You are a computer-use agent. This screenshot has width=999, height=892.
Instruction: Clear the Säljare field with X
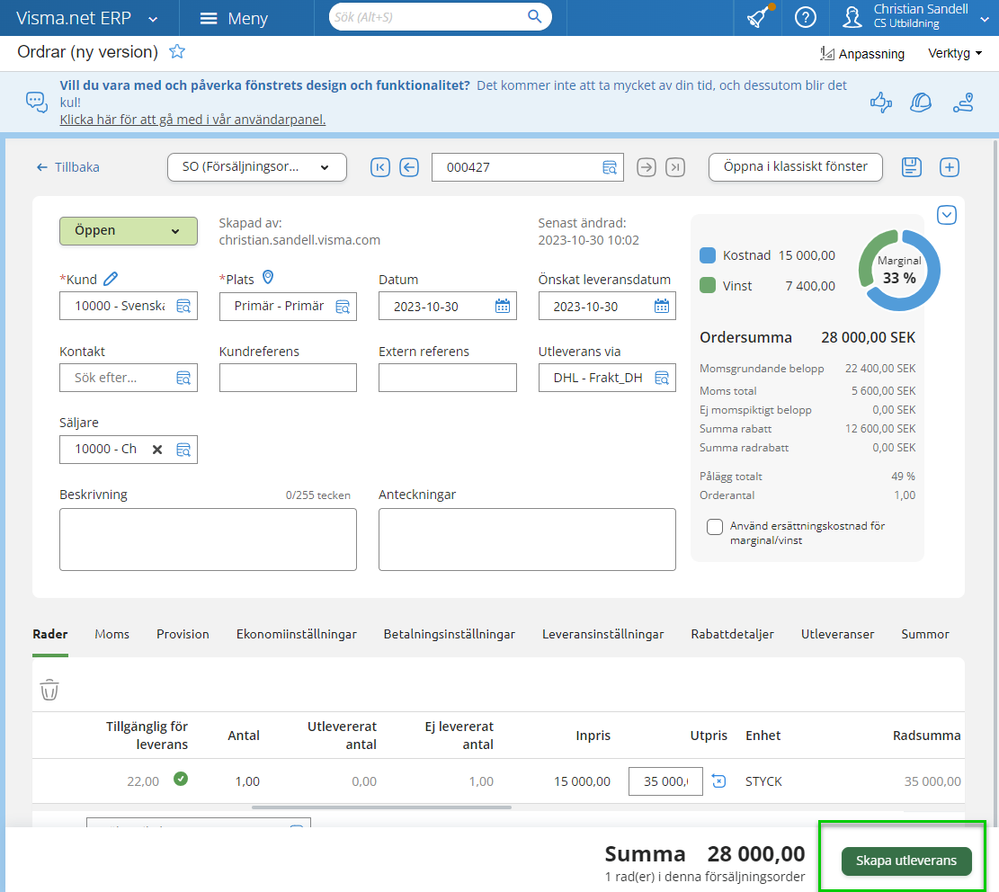coord(157,450)
